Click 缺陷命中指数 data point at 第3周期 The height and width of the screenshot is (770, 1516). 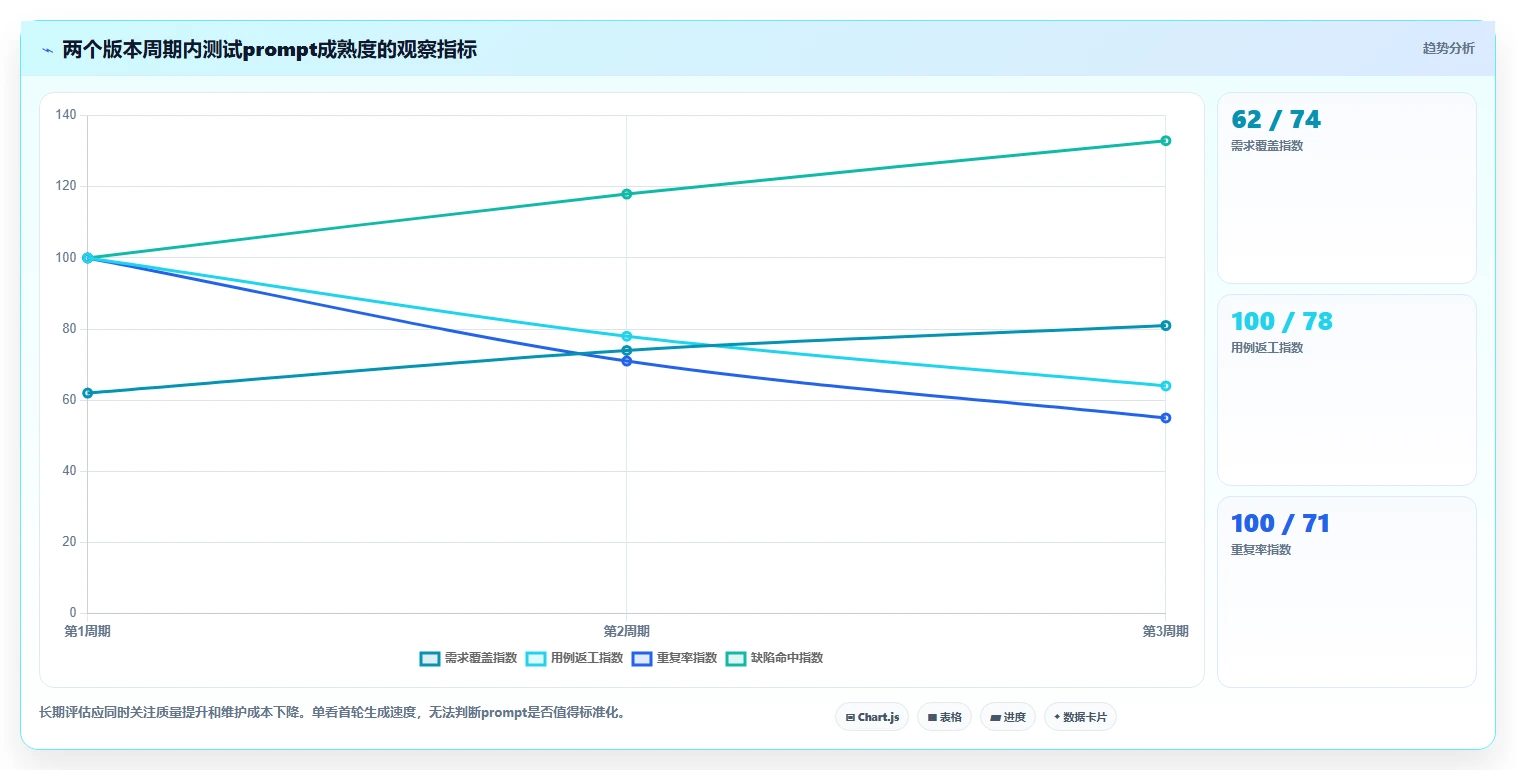pyautogui.click(x=1165, y=141)
